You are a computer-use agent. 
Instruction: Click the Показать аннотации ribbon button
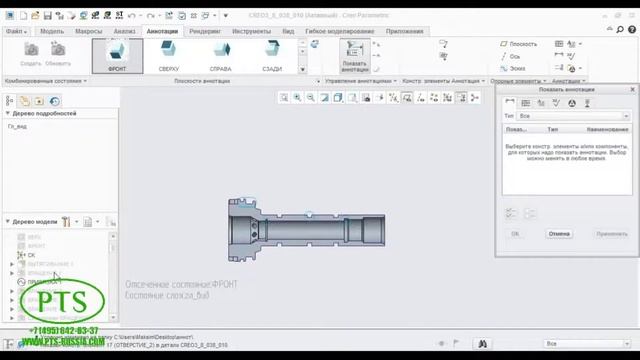click(355, 56)
